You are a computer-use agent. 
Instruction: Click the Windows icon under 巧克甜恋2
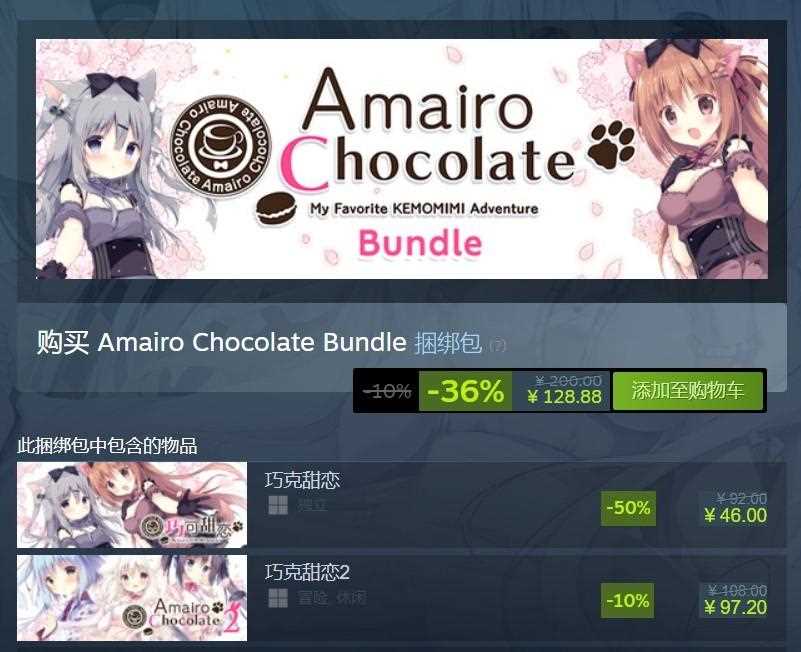pyautogui.click(x=278, y=598)
